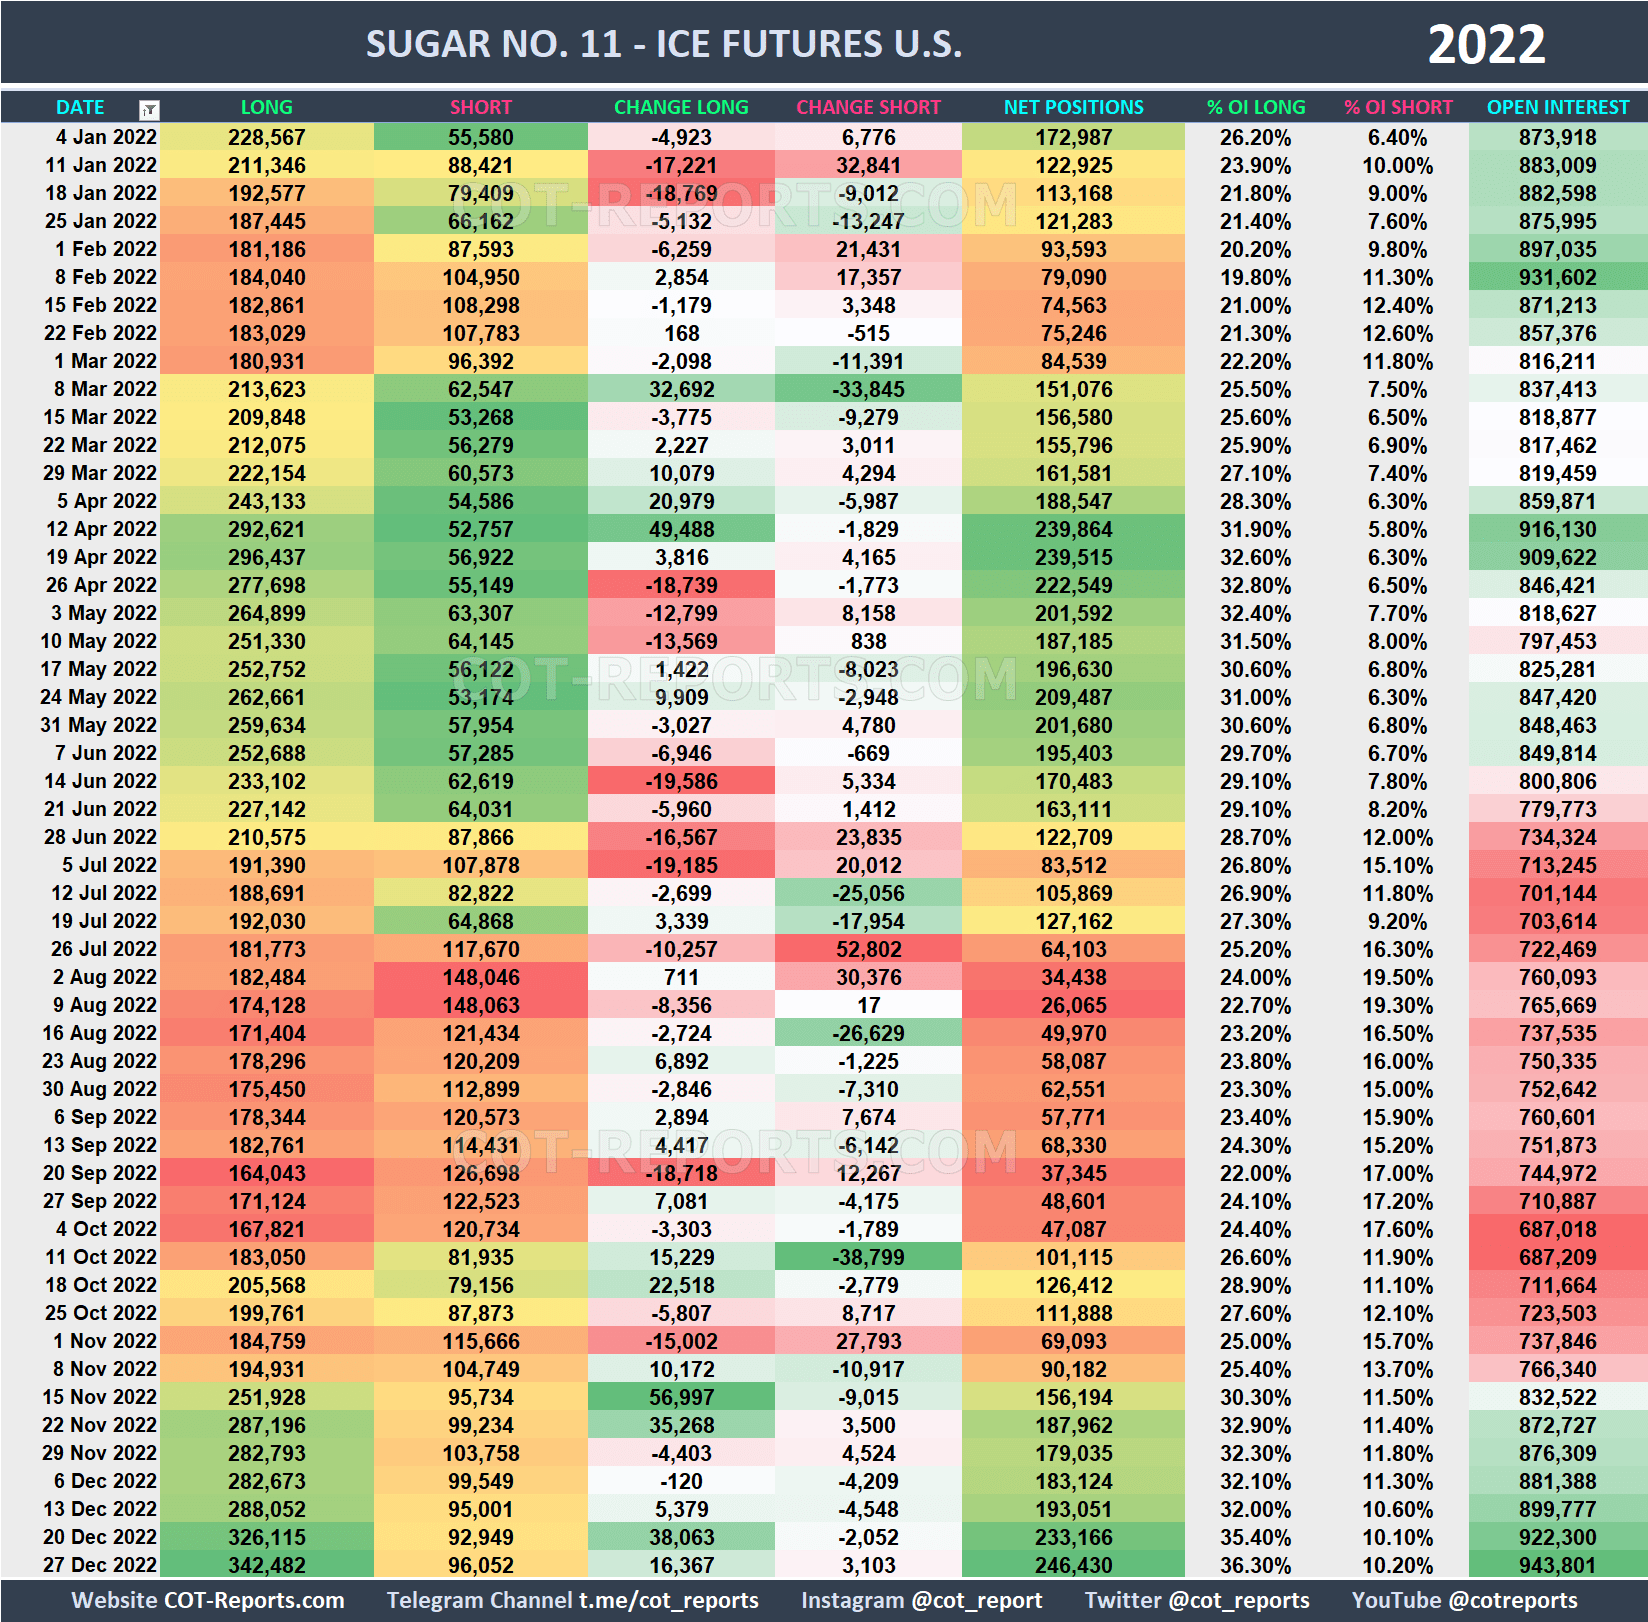Screen dimensions: 1648x1622
Task: Click the 2022 year label
Action: tap(1487, 43)
